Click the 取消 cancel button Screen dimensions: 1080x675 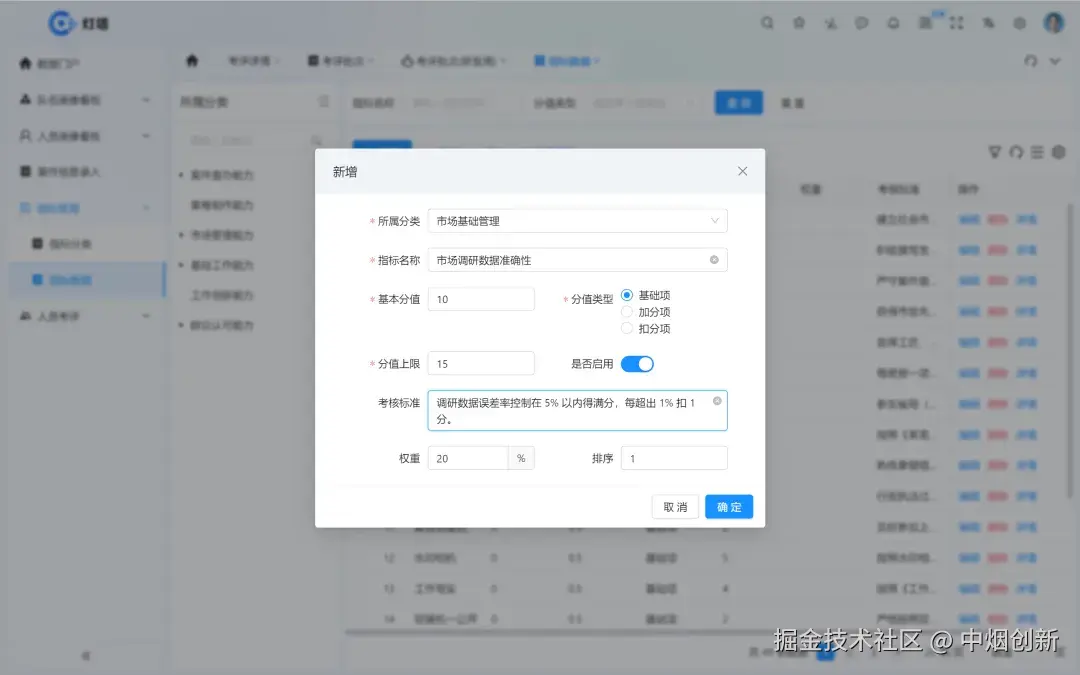click(675, 506)
